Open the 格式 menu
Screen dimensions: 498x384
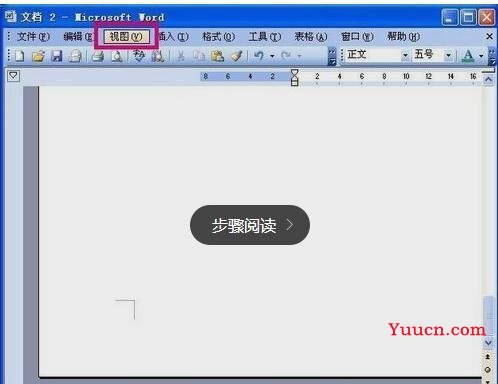(218, 36)
